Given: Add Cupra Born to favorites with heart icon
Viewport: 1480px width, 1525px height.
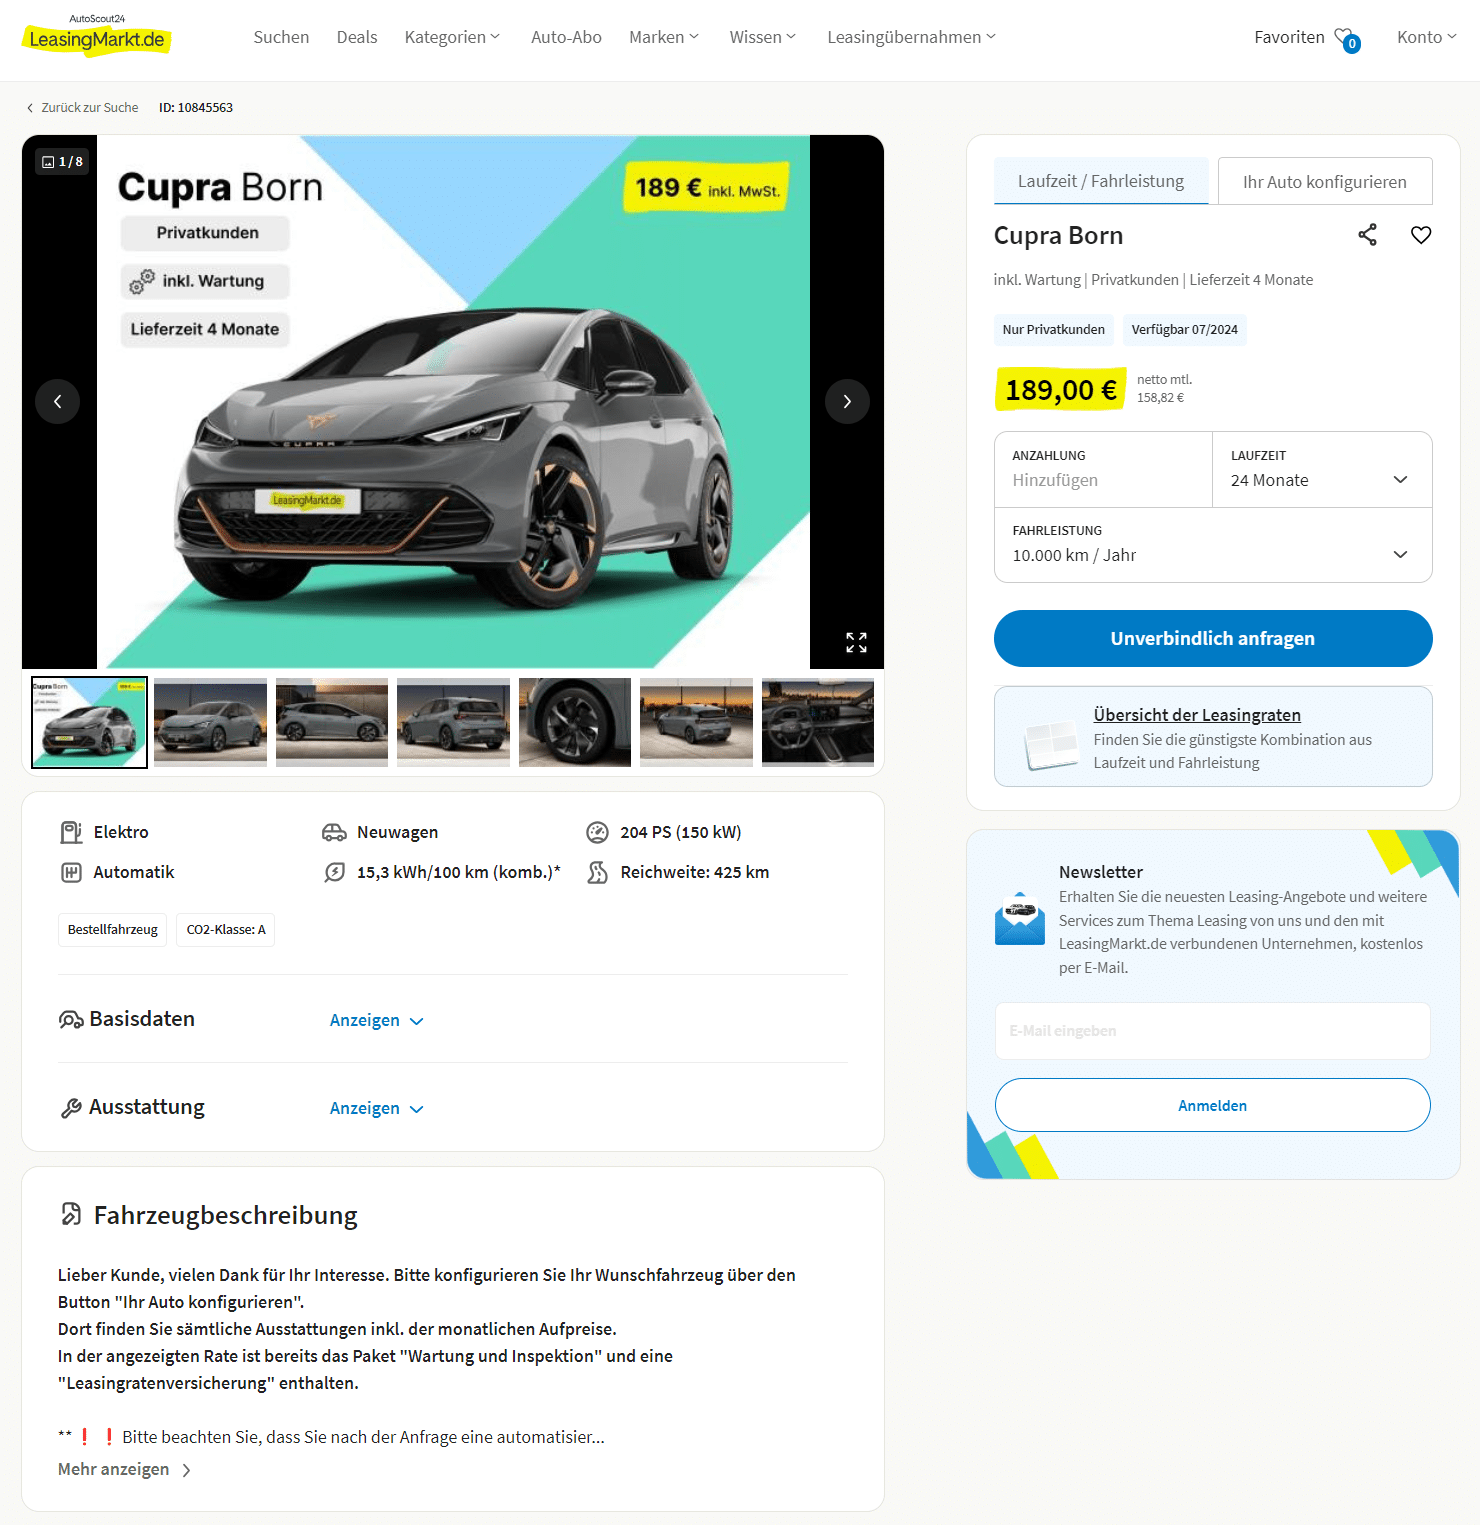Looking at the screenshot, I should point(1421,235).
